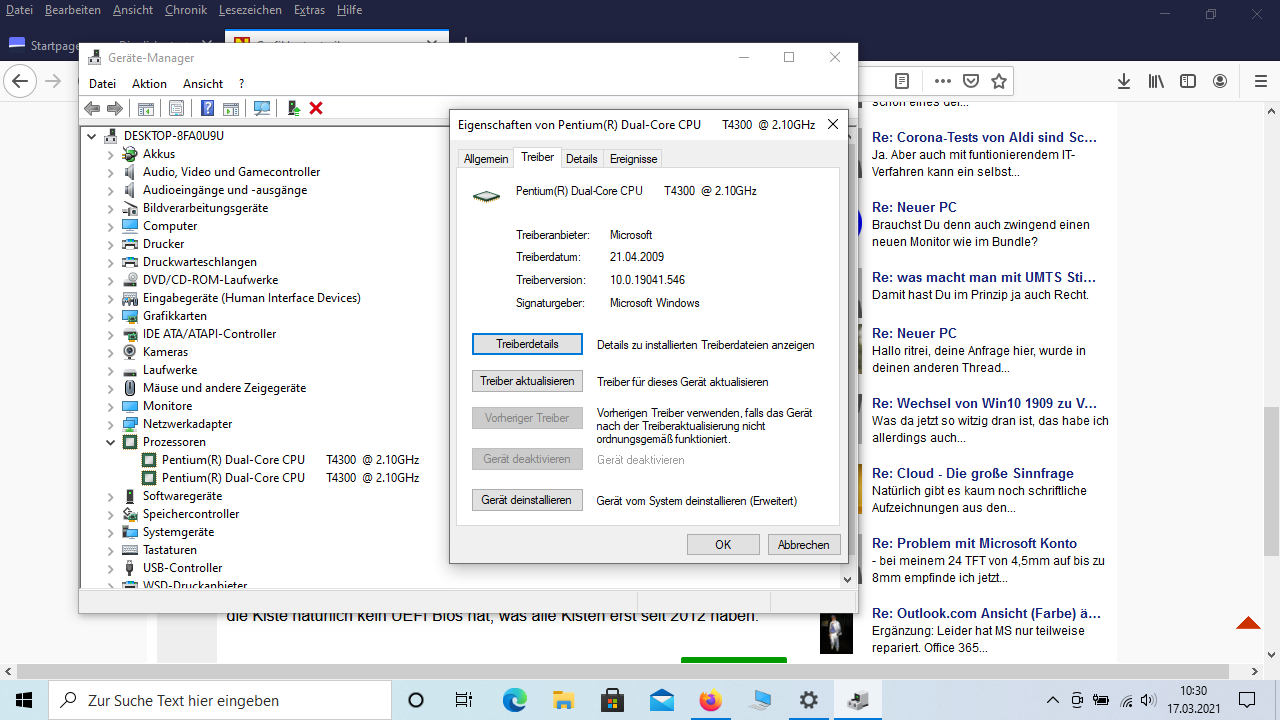Expand the Netzwerkadapter node
Image resolution: width=1280 pixels, height=720 pixels.
(x=111, y=424)
